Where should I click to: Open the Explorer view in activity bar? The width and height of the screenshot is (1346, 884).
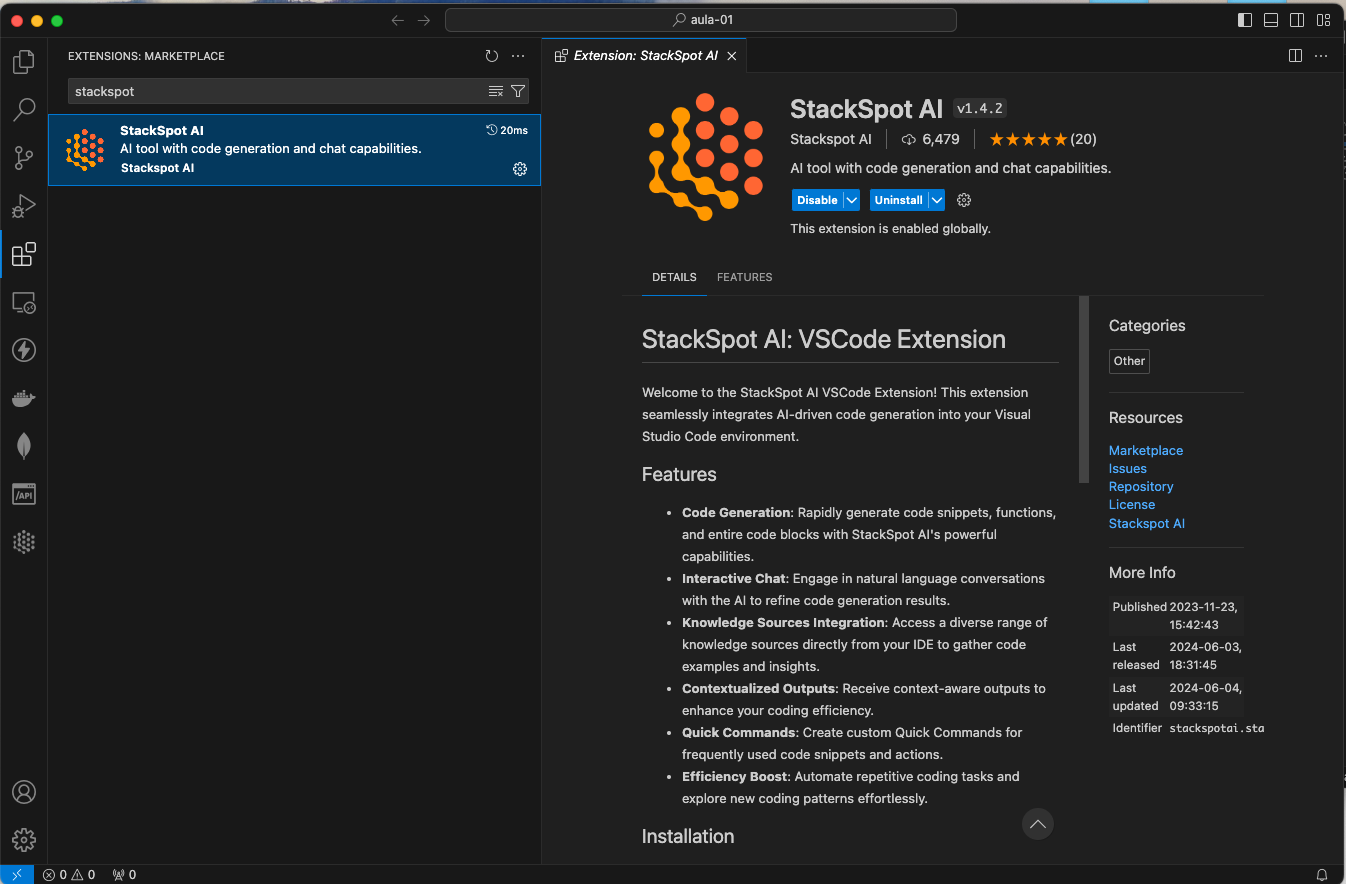[x=24, y=62]
